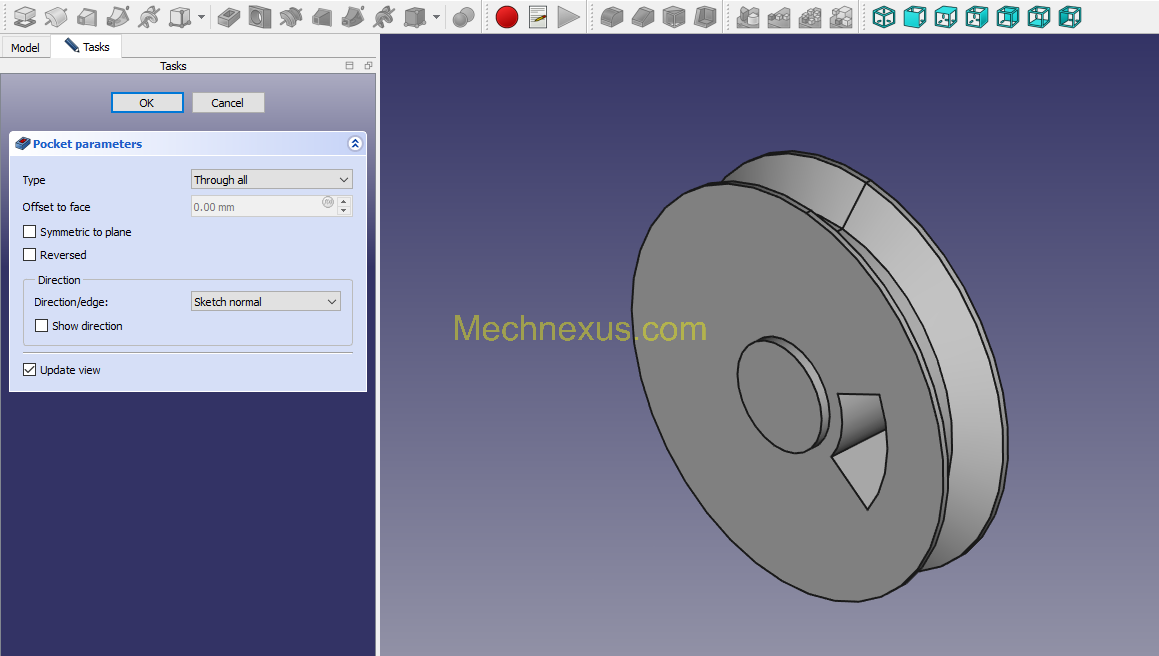Select the Subtractive helix tool
The image size is (1159, 656).
384,16
